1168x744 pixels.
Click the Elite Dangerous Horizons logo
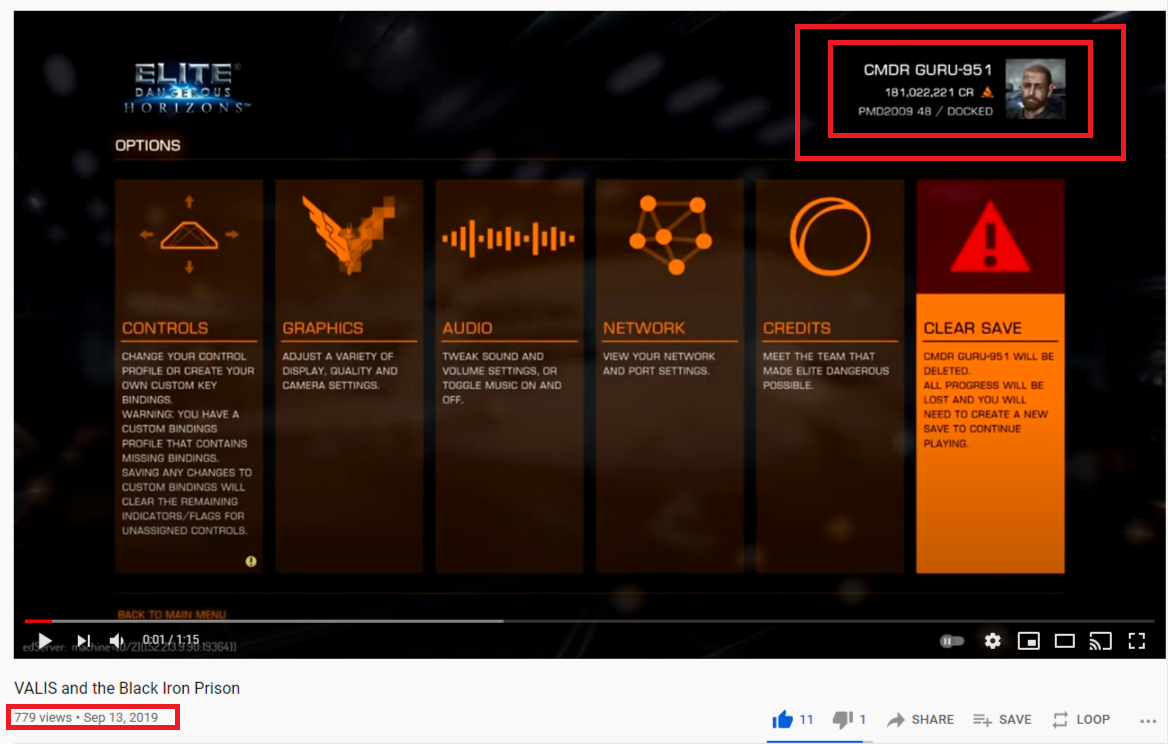186,88
